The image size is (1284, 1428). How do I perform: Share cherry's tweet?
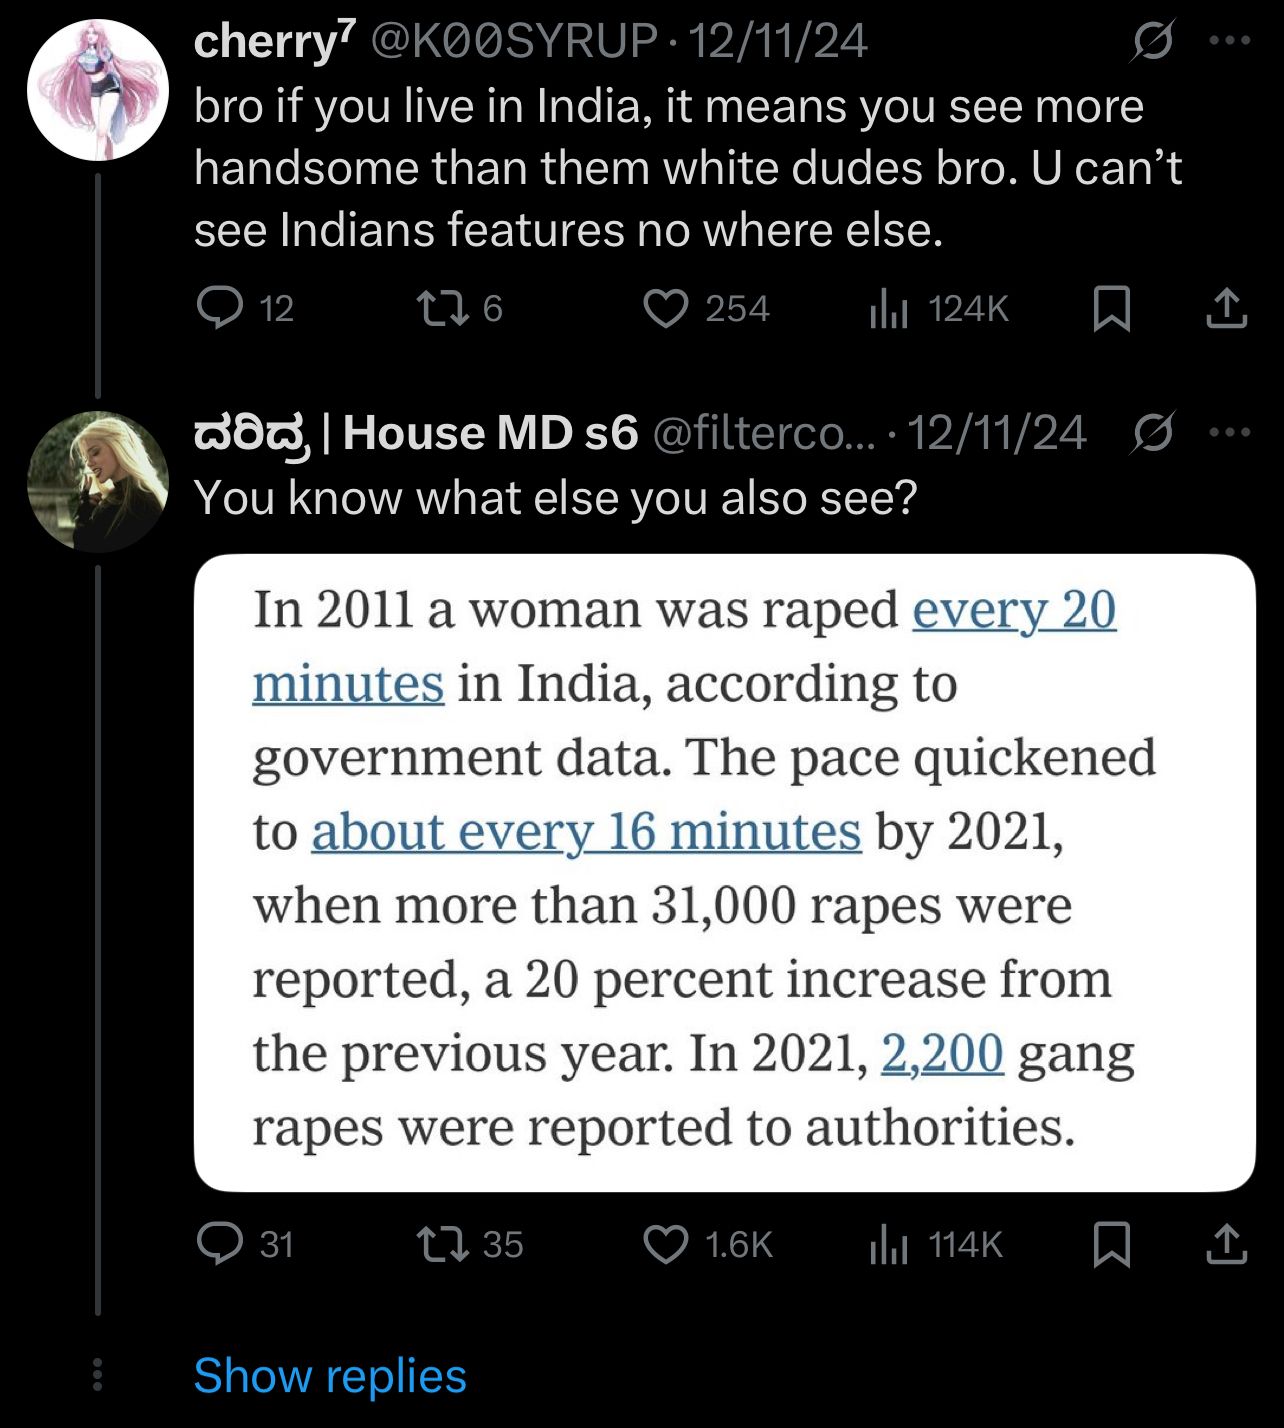point(1226,308)
